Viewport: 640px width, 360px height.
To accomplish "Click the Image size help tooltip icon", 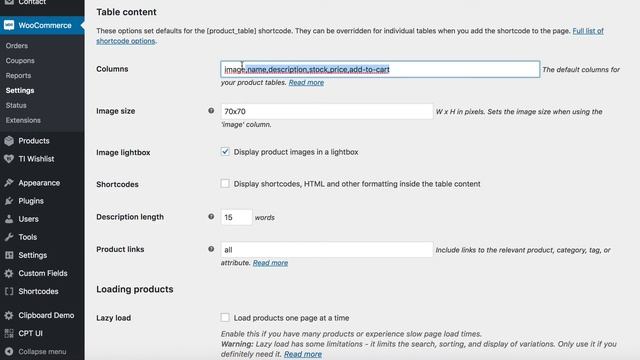I will (x=211, y=111).
